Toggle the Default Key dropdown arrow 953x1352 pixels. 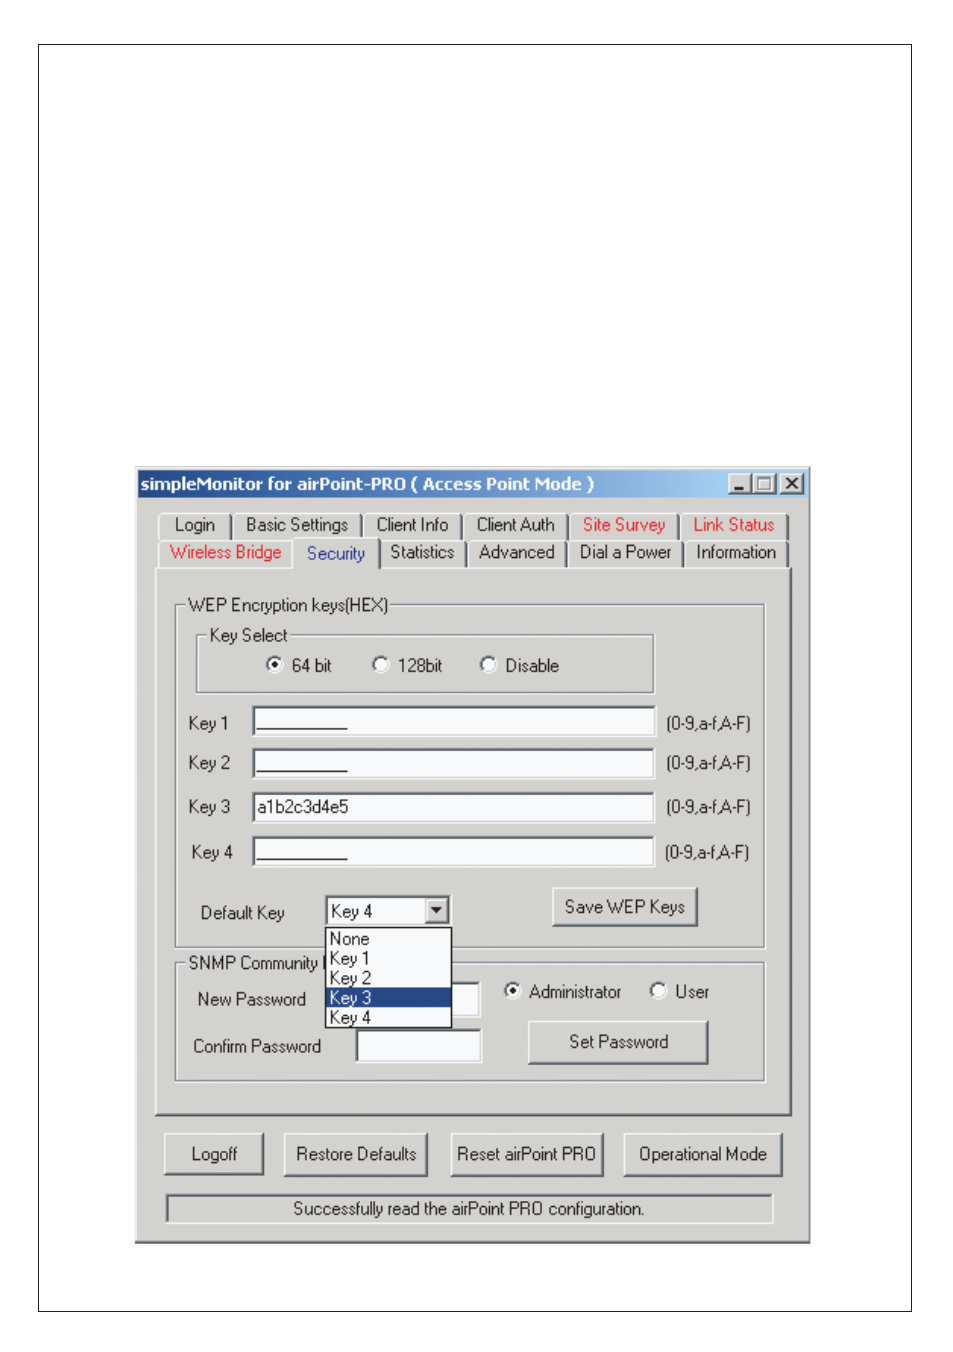436,911
